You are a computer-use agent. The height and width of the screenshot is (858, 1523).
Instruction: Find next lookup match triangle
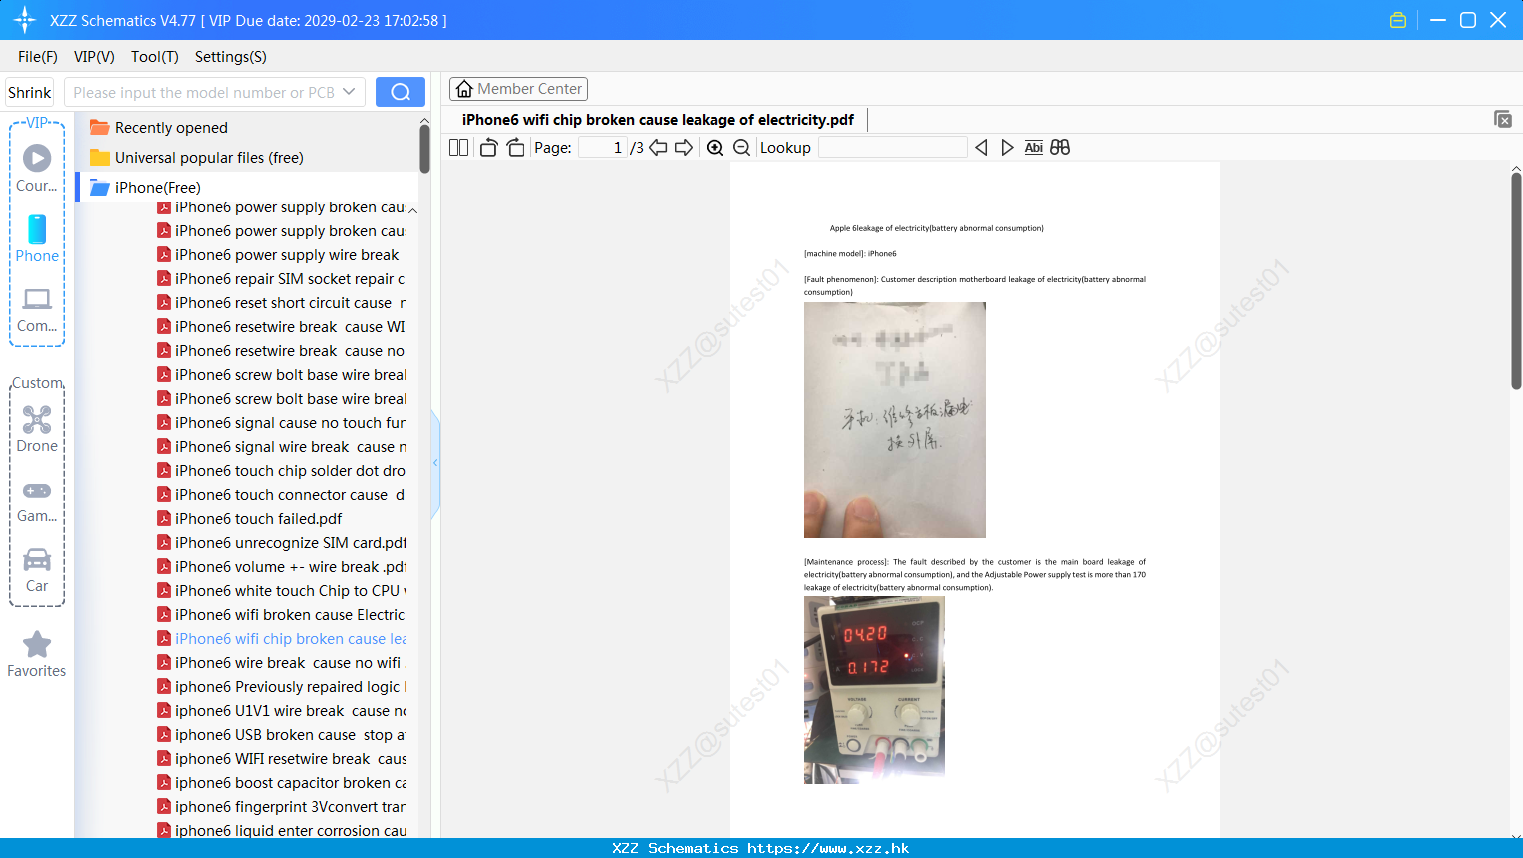(1007, 148)
